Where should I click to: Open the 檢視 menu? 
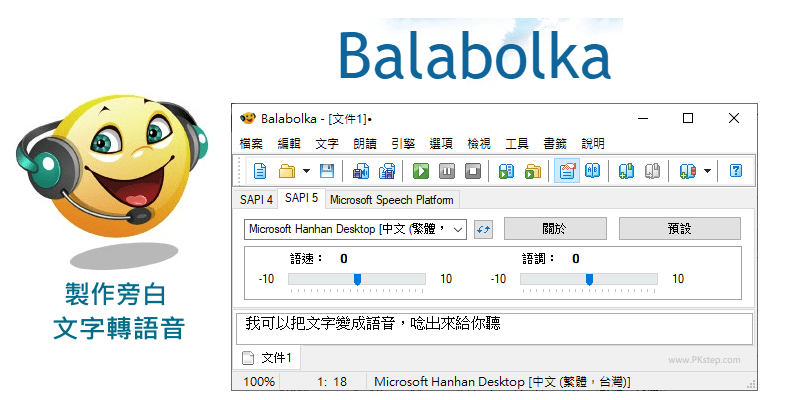pyautogui.click(x=479, y=144)
